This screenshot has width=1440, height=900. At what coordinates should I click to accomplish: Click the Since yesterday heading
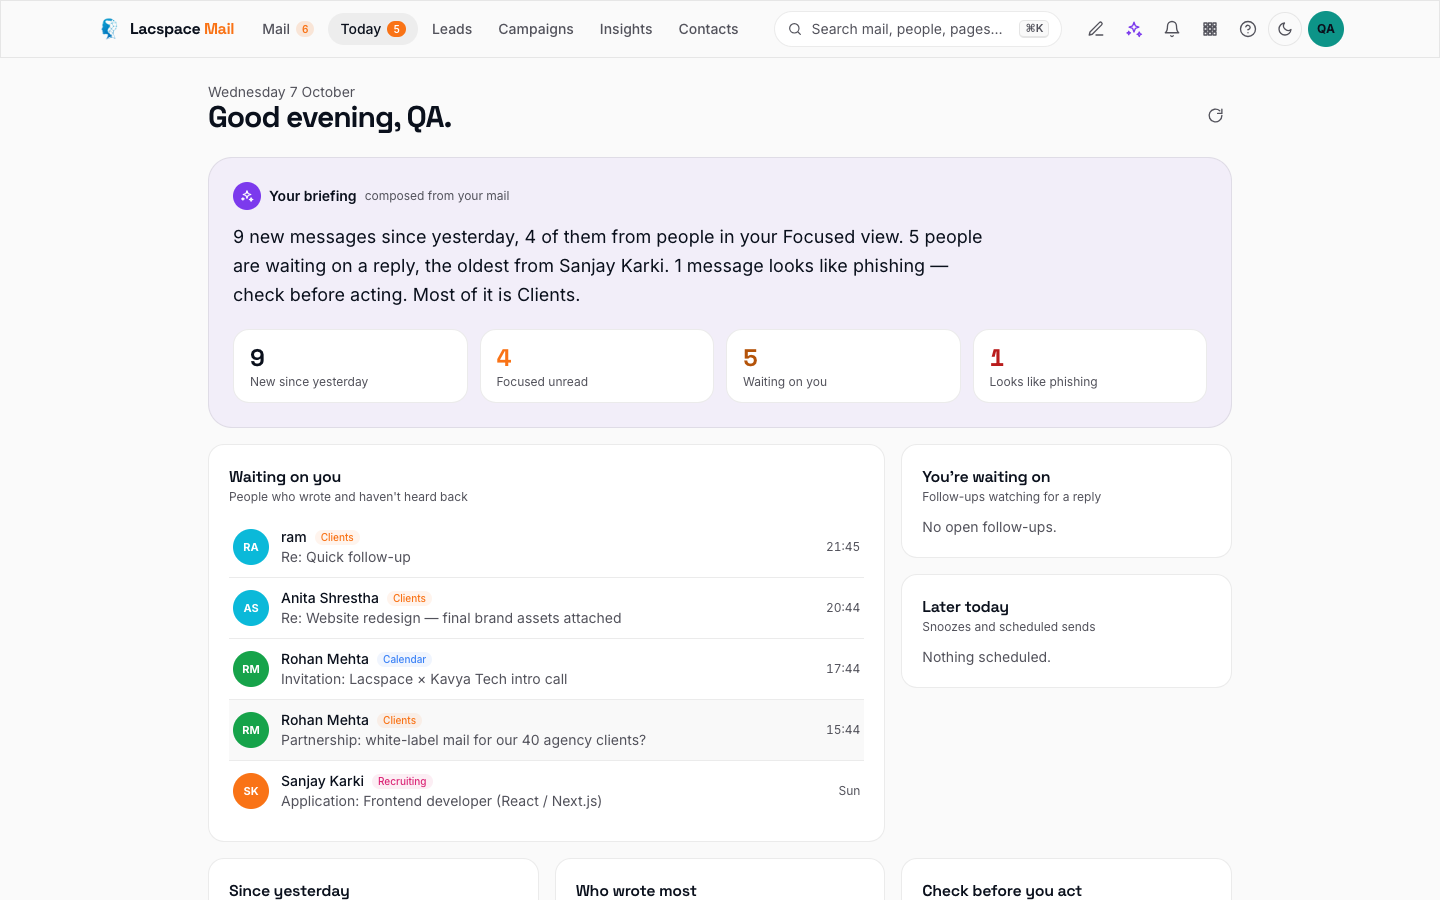point(289,891)
